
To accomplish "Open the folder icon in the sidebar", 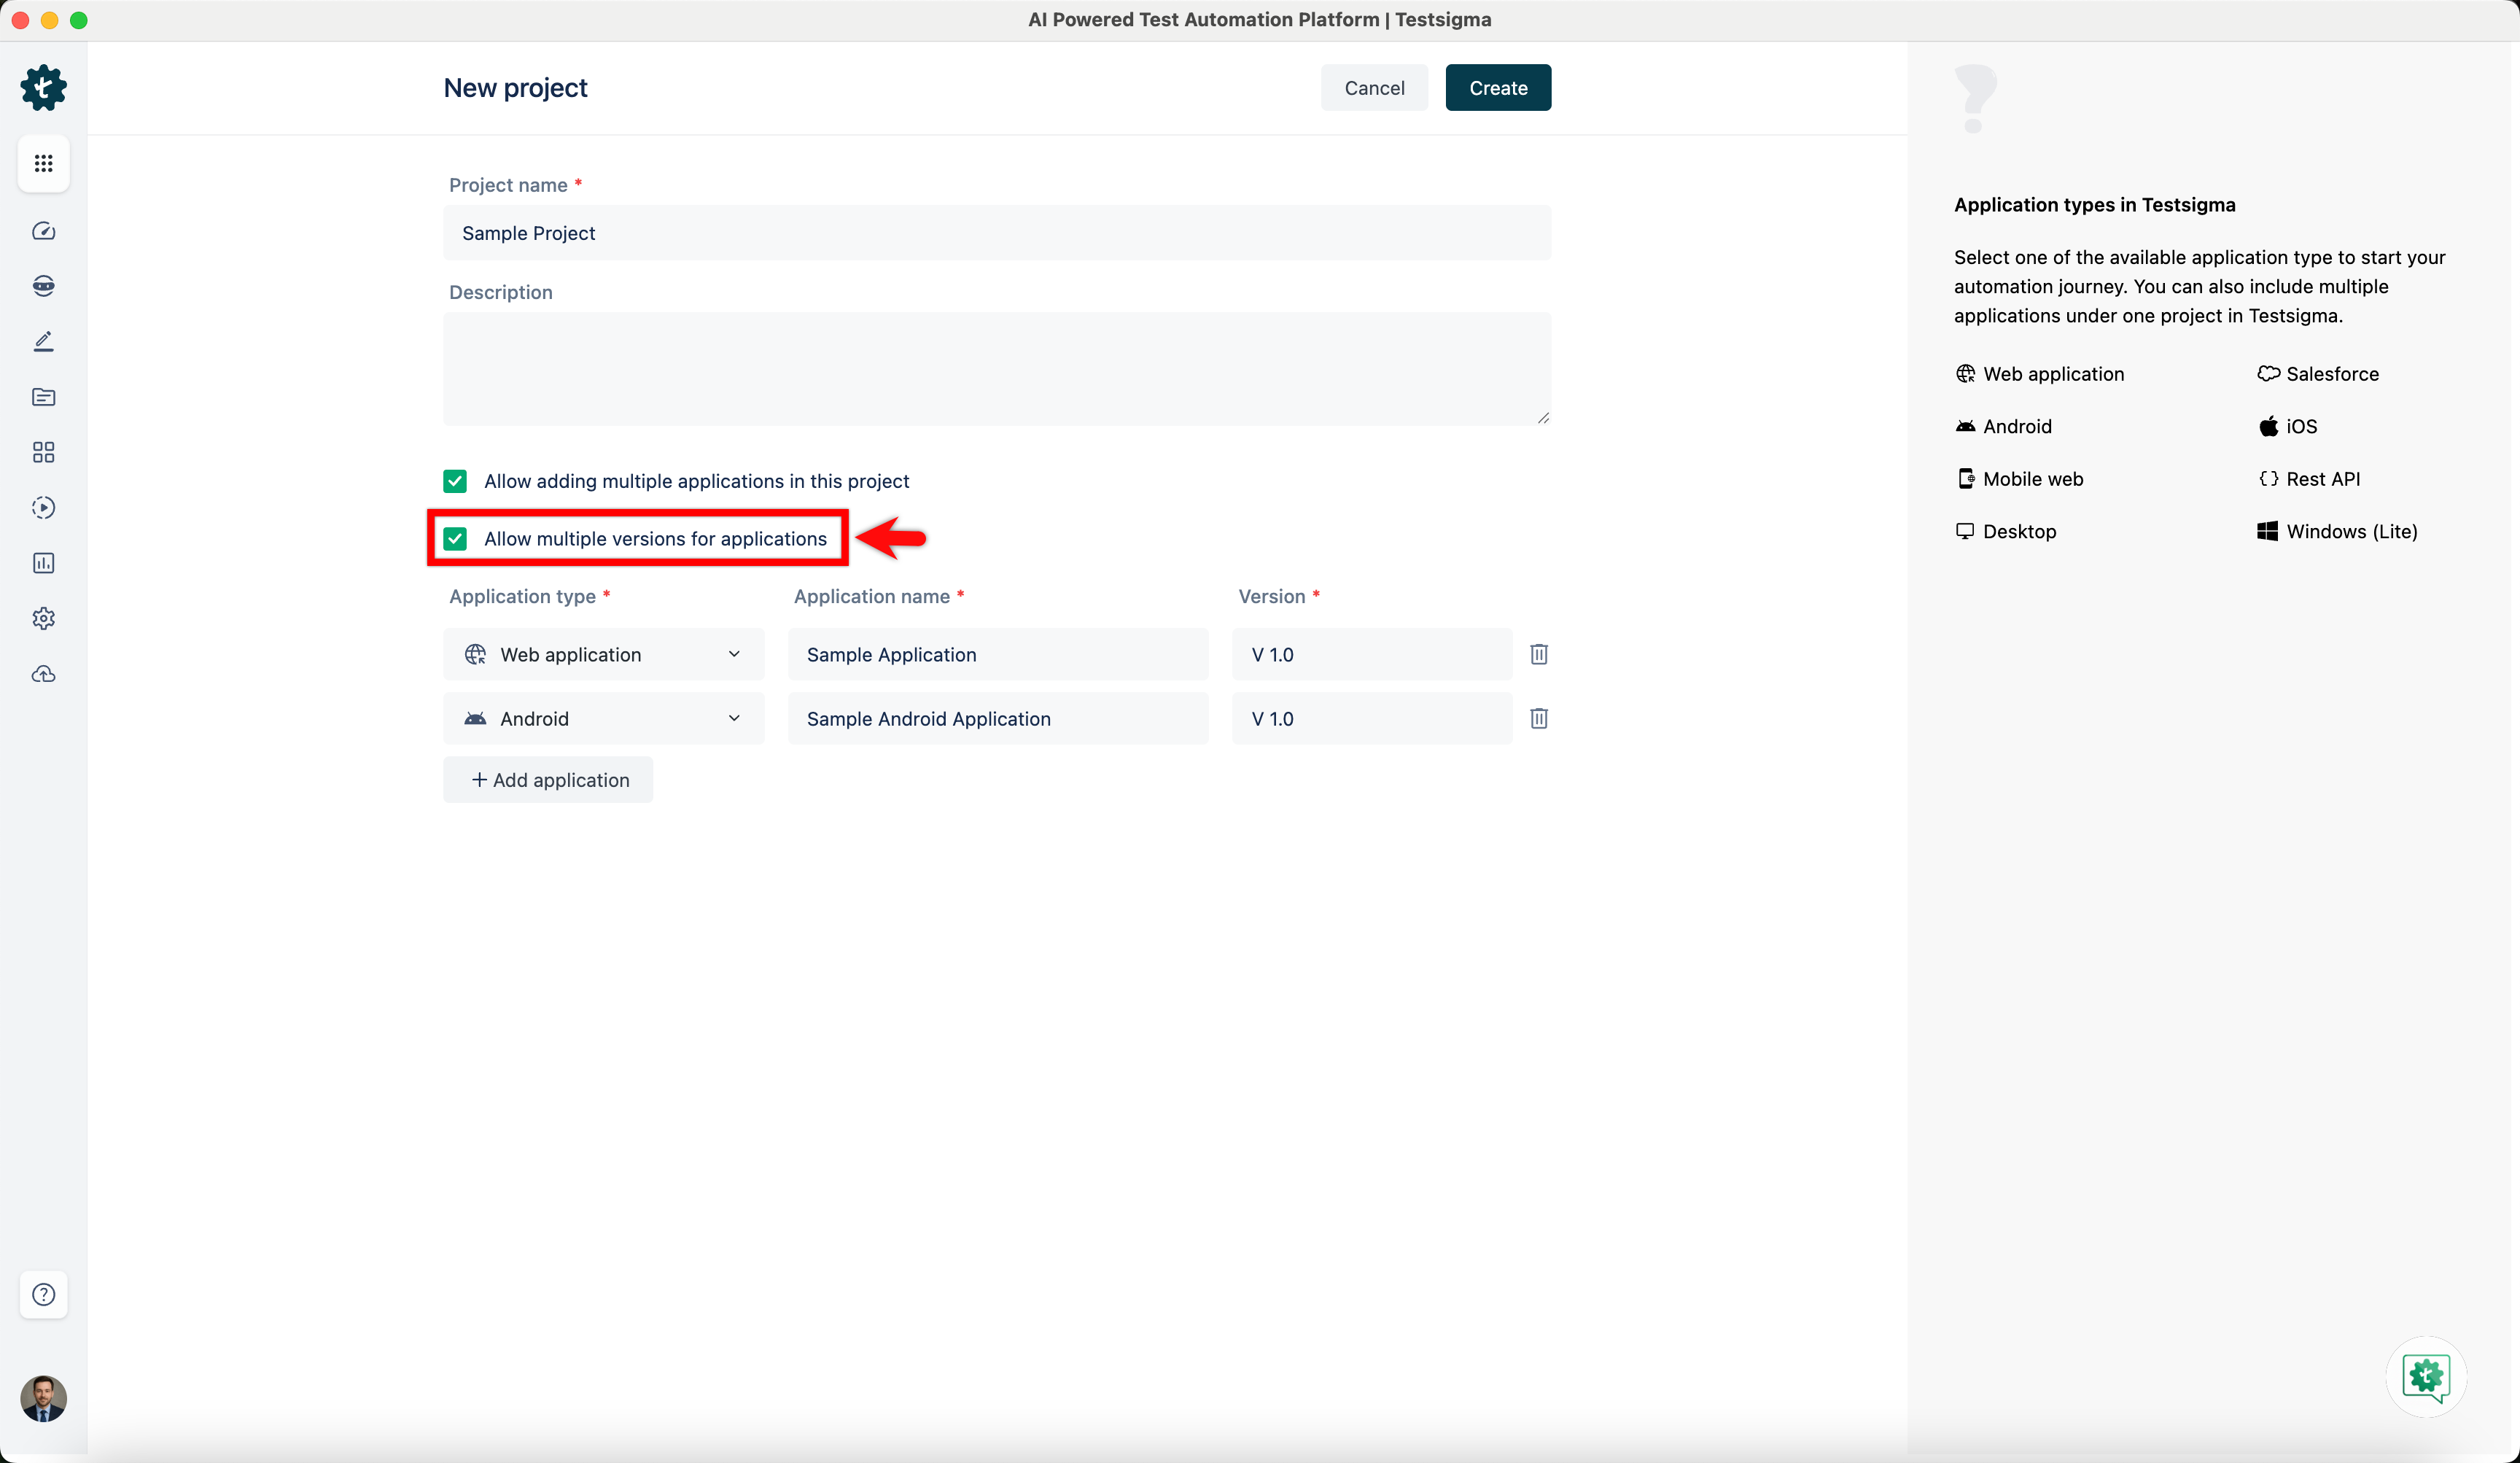I will tap(43, 397).
